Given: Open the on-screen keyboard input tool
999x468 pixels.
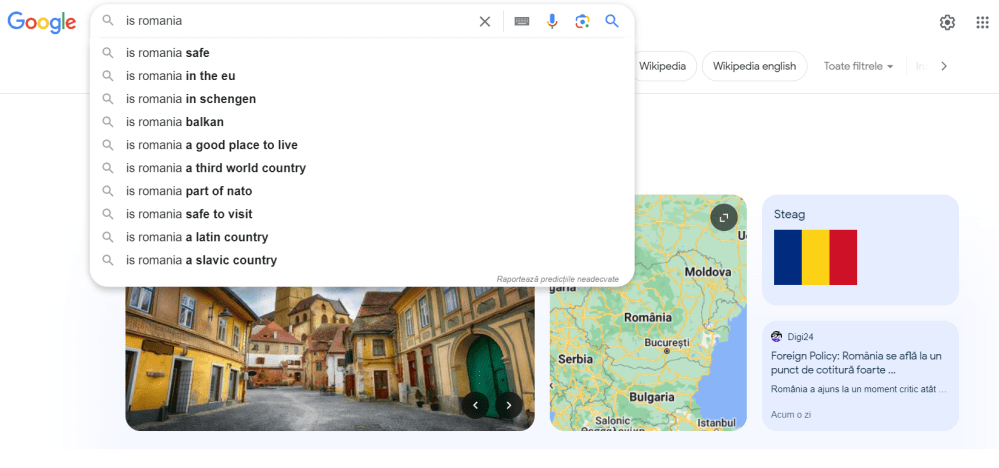Looking at the screenshot, I should [x=522, y=21].
